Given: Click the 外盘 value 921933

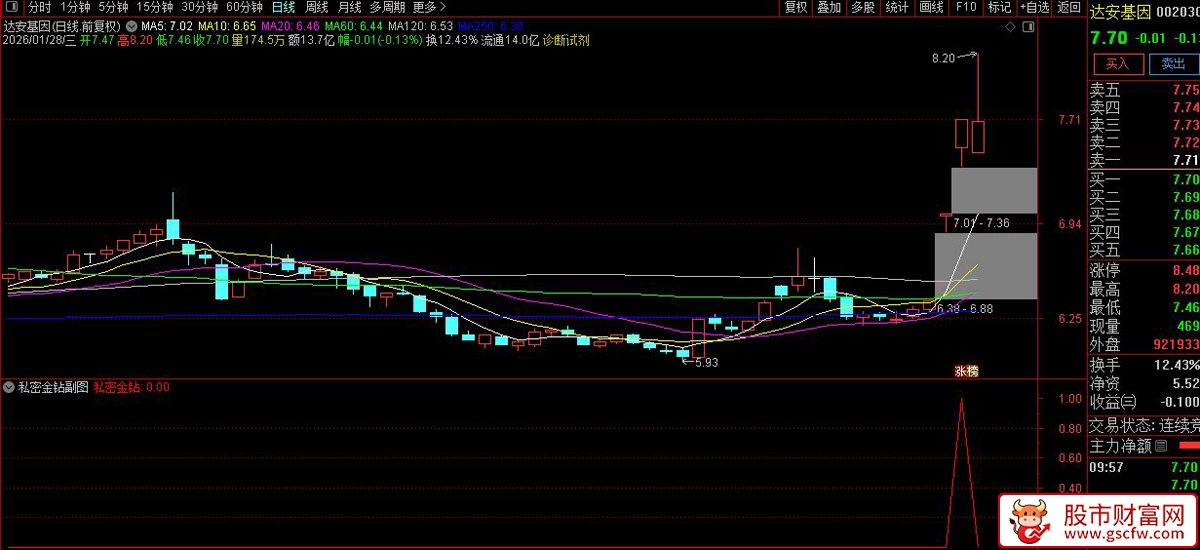Looking at the screenshot, I should [x=1178, y=344].
